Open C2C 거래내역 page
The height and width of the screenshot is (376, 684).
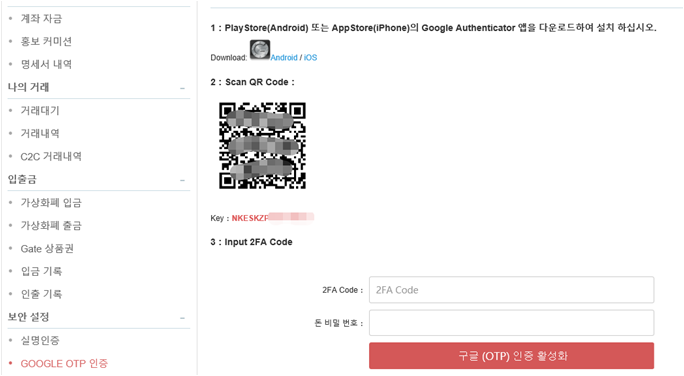tap(51, 156)
